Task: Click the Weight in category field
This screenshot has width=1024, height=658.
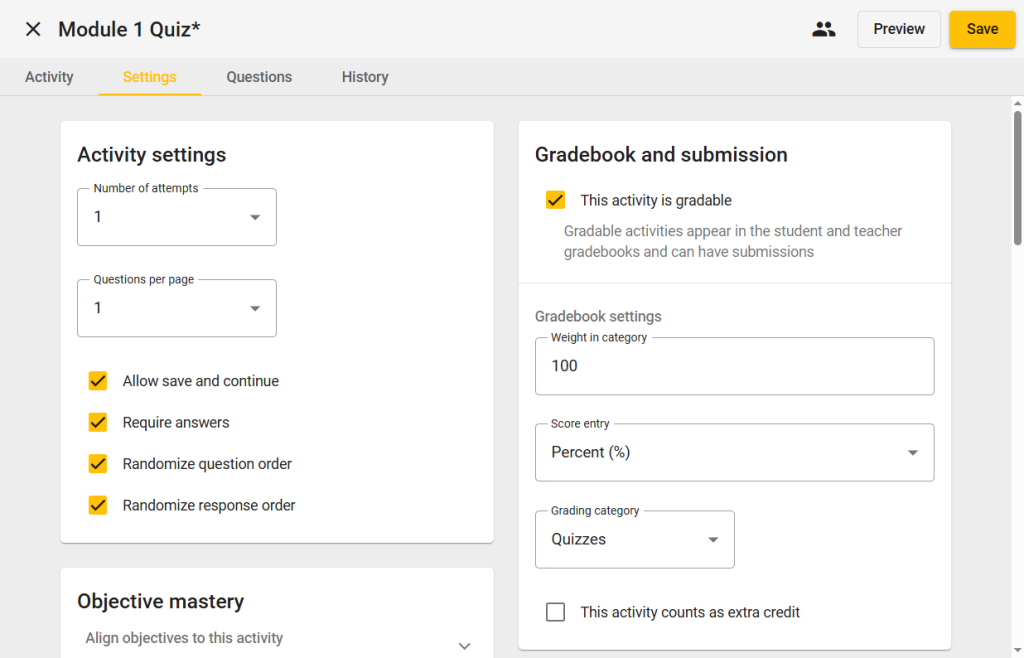Action: coord(734,366)
